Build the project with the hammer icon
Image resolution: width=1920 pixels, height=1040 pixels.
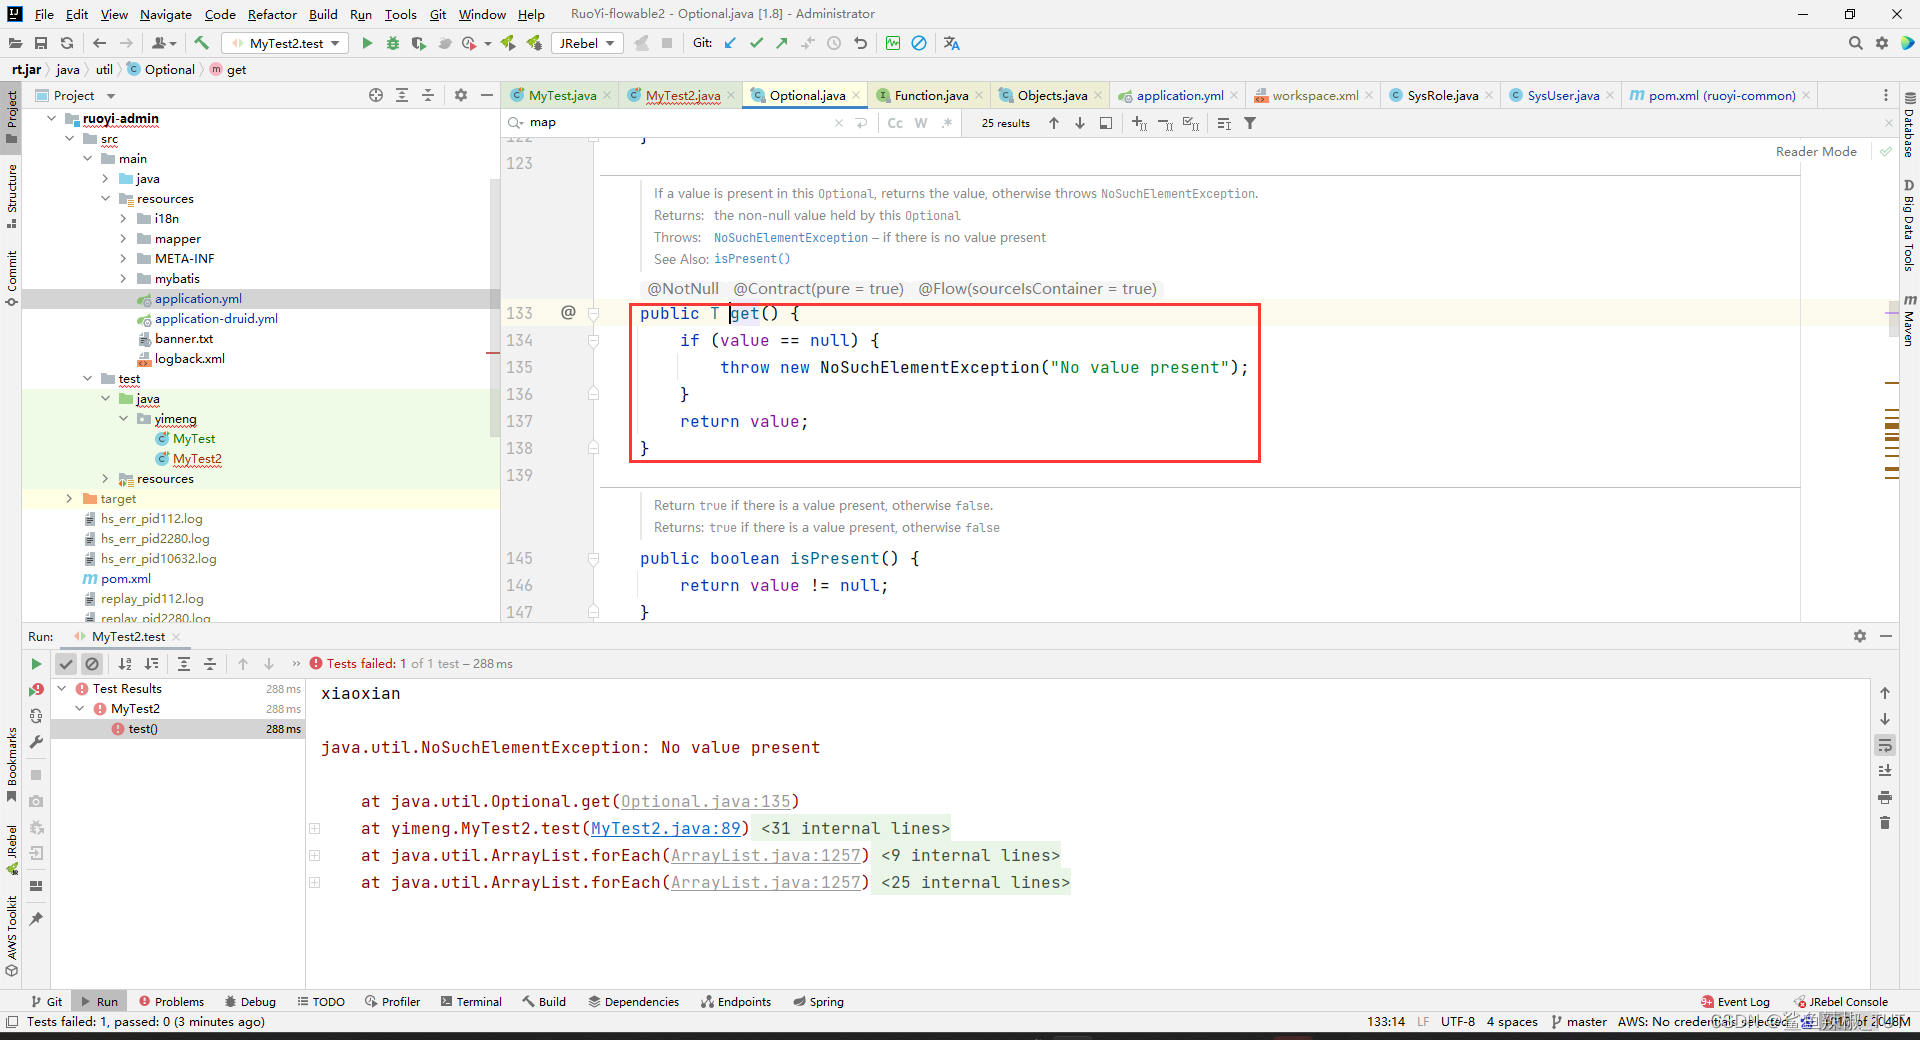201,43
